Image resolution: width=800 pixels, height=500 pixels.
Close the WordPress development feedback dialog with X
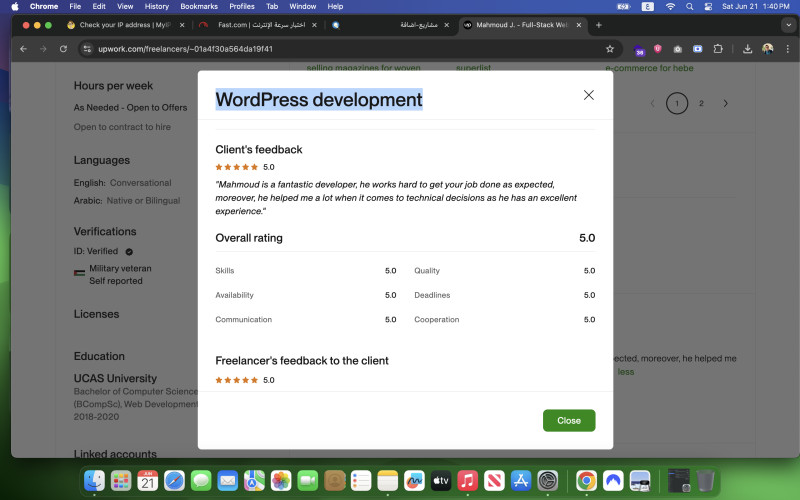click(588, 95)
